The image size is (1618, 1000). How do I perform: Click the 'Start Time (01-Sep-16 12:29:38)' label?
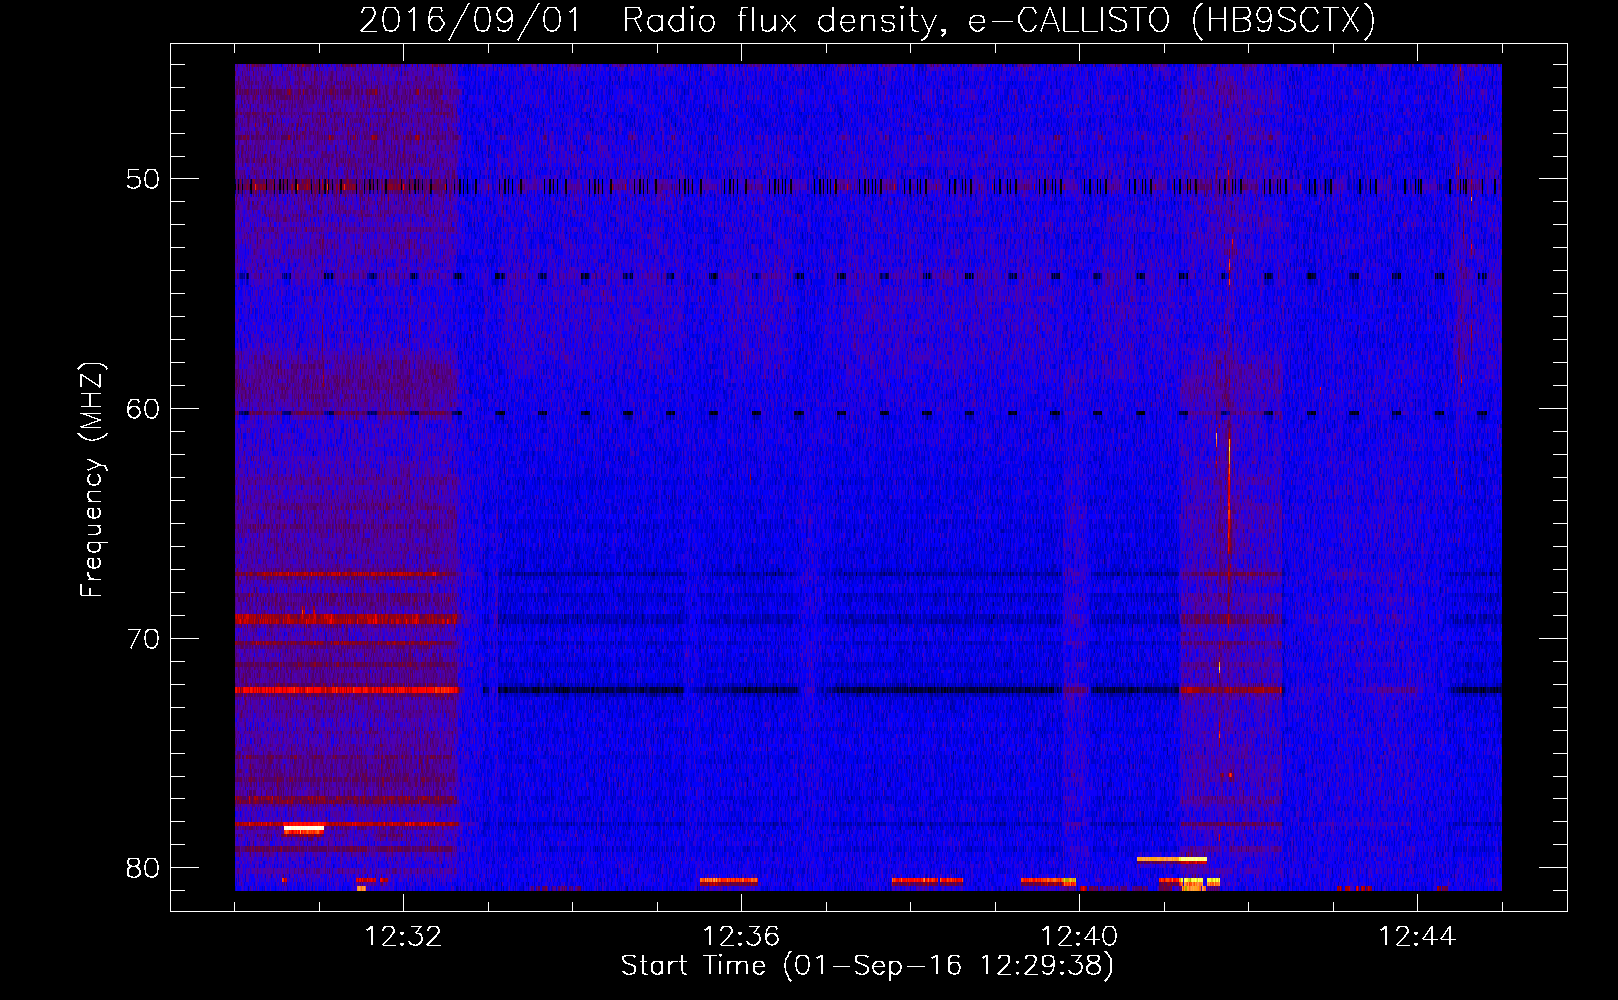(x=867, y=966)
